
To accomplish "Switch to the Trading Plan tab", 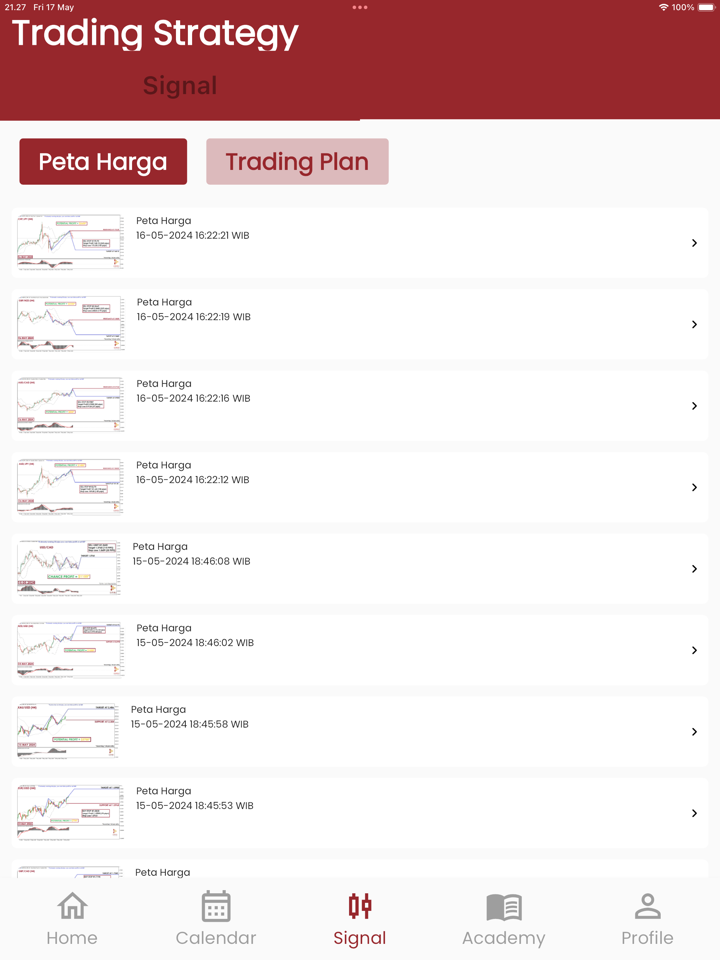I will coord(297,162).
